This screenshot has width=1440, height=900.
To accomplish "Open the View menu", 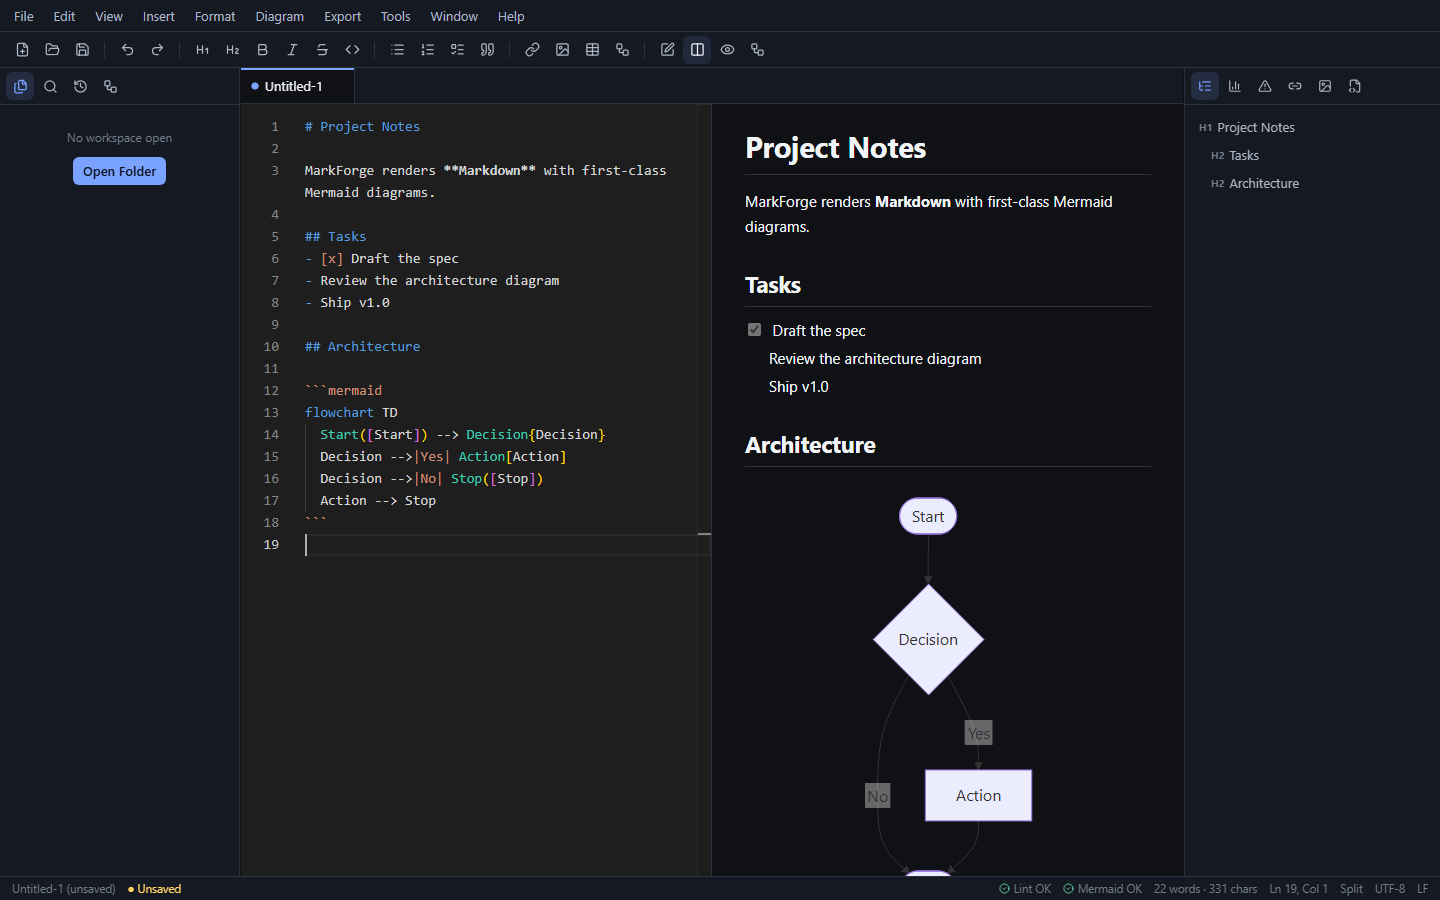I will click(x=109, y=17).
